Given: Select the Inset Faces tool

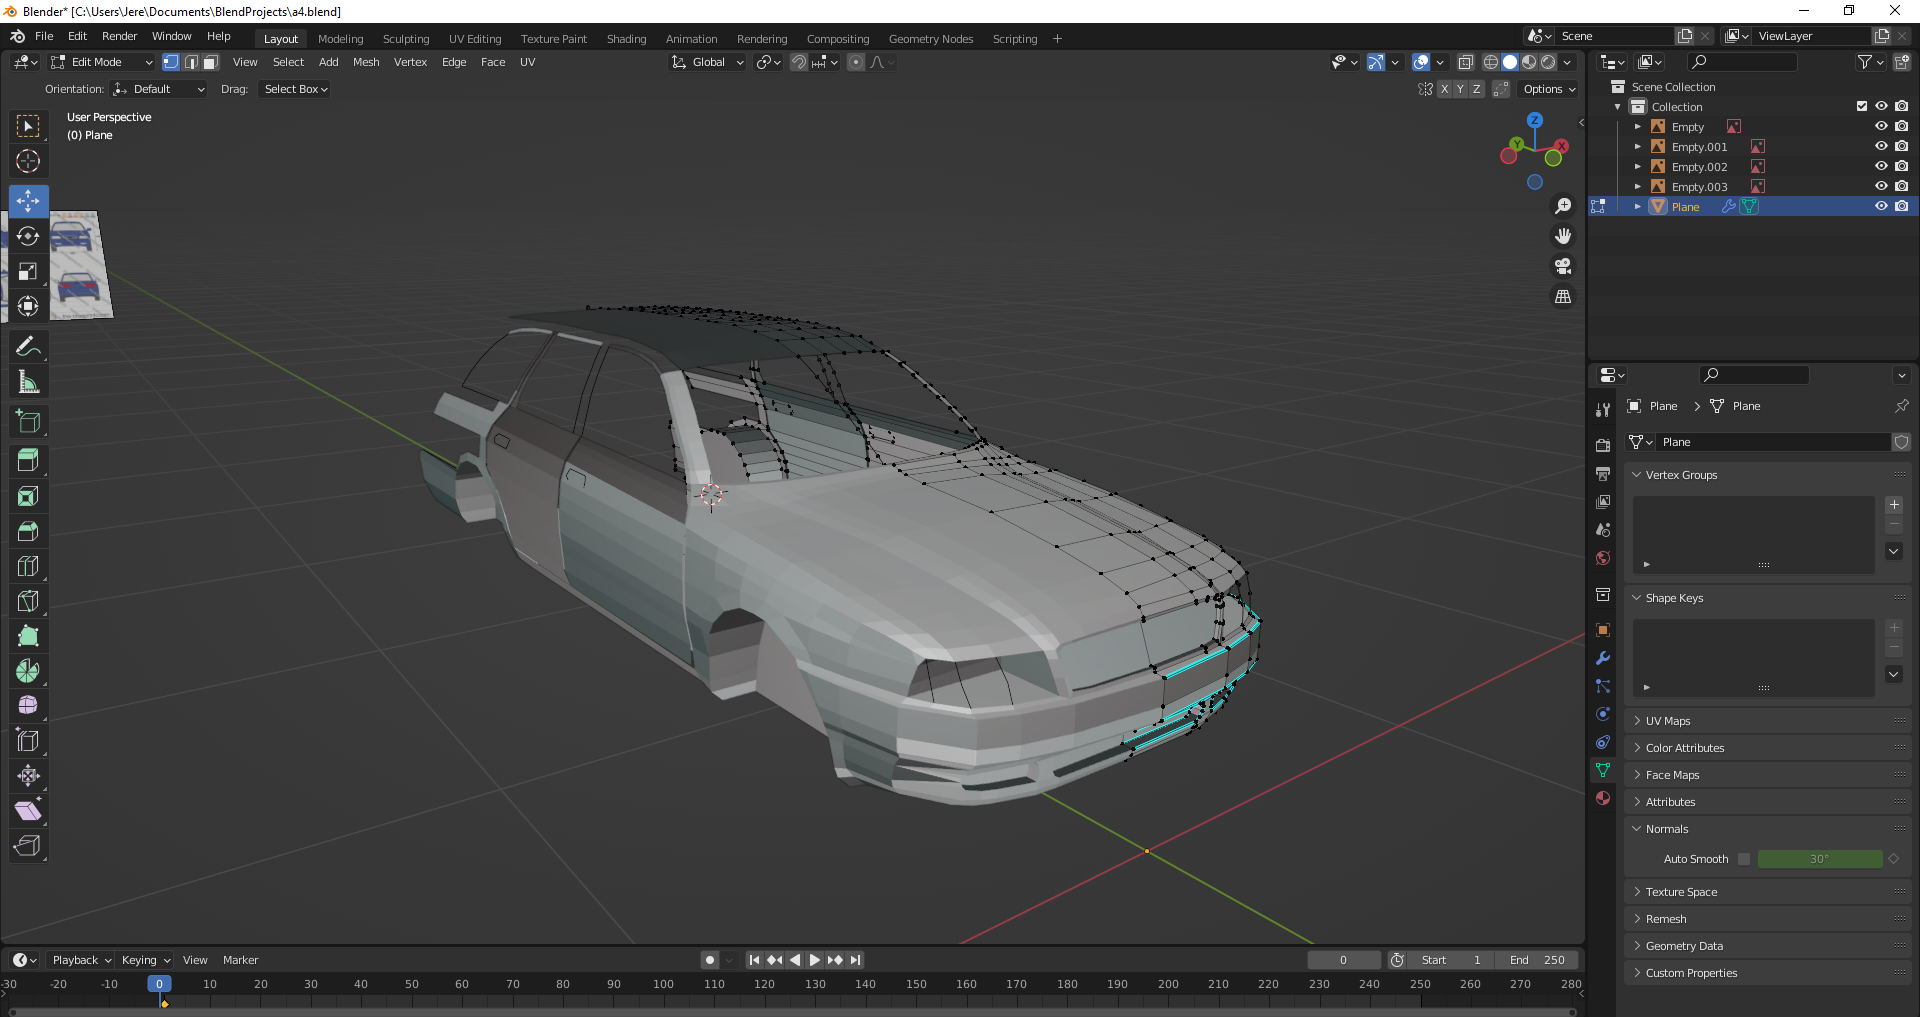Looking at the screenshot, I should tap(28, 496).
